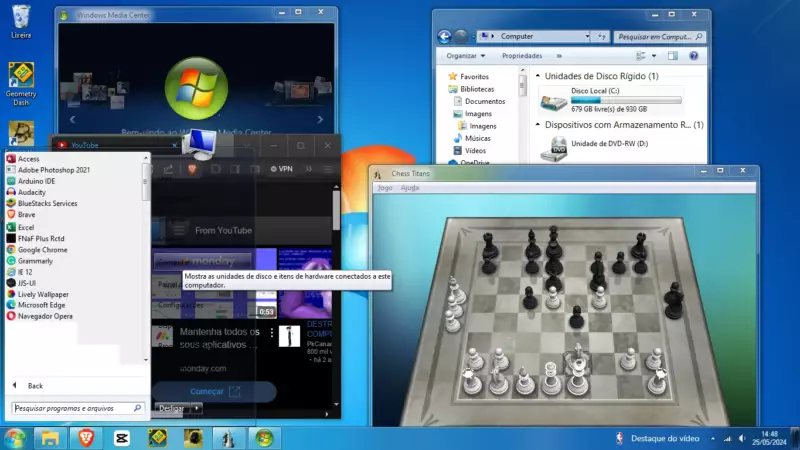This screenshot has height=450, width=800.
Task: Refresh the Computer window address bar
Action: [x=602, y=37]
